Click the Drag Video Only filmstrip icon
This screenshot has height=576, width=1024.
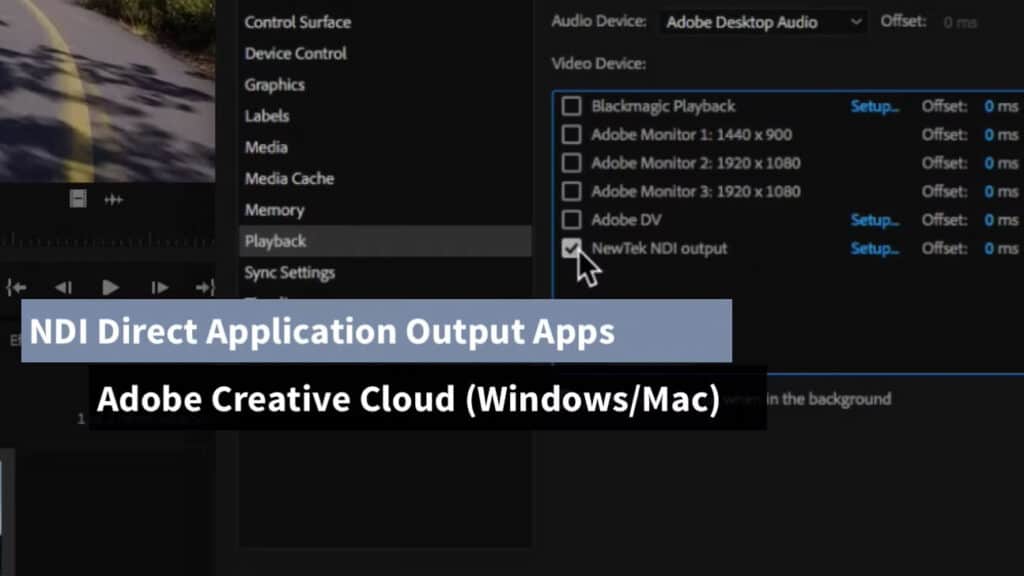click(x=78, y=199)
